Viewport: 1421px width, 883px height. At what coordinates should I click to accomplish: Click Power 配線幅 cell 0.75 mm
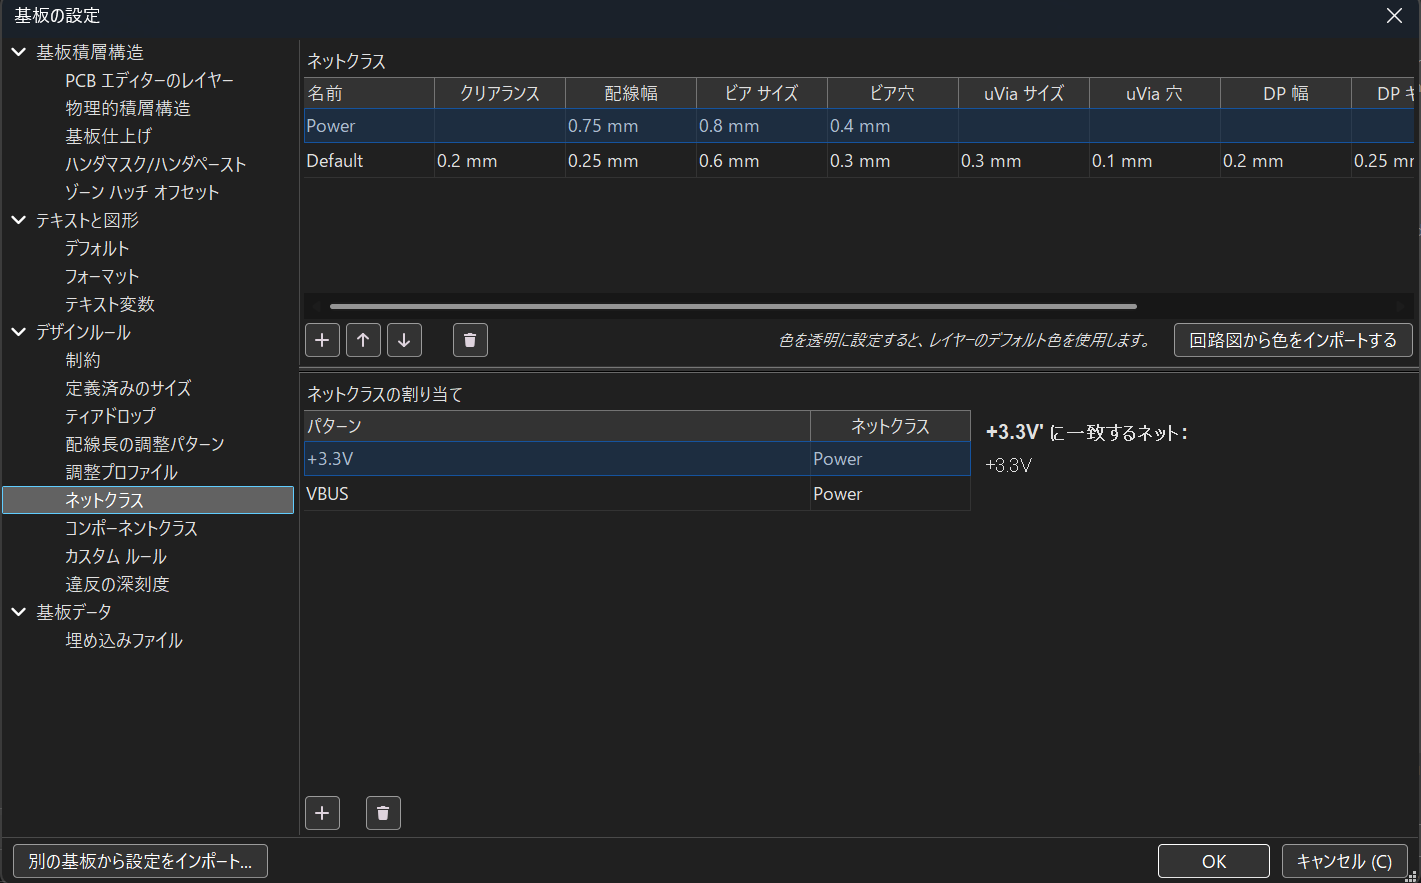(x=631, y=126)
